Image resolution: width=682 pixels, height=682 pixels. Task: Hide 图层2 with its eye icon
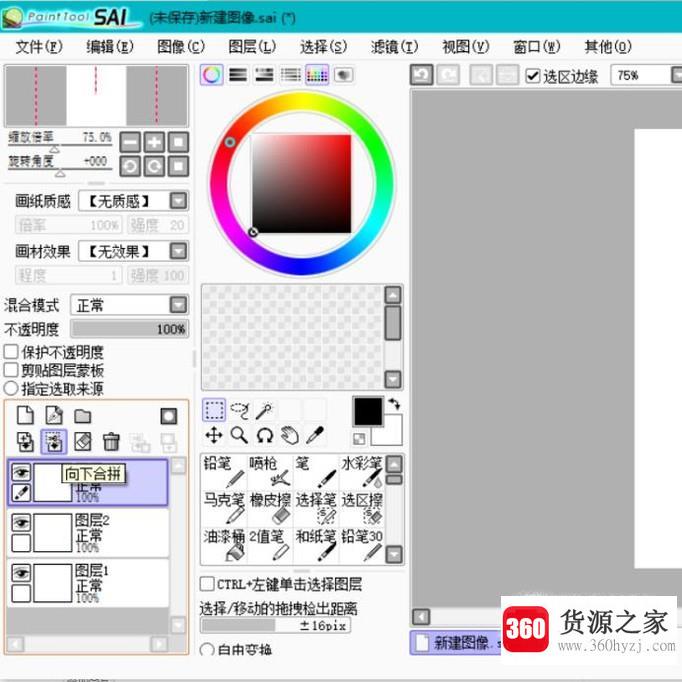click(21, 522)
